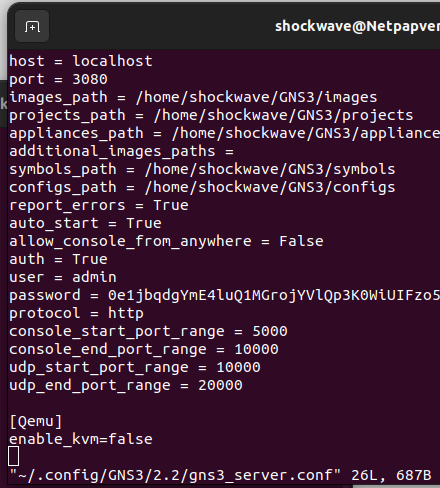Screen dimensions: 440x488
Task: Click the [Qemu] section header
Action: point(36,421)
